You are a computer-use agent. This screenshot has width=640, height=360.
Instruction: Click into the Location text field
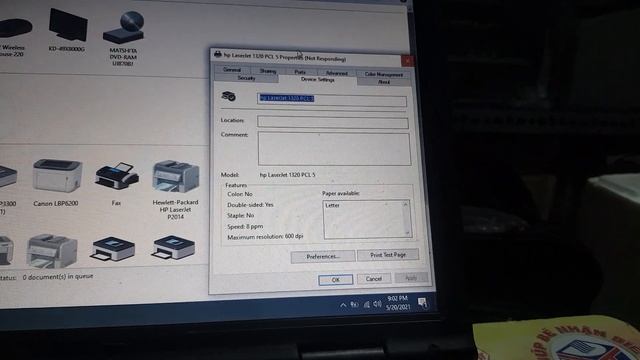[333, 122]
